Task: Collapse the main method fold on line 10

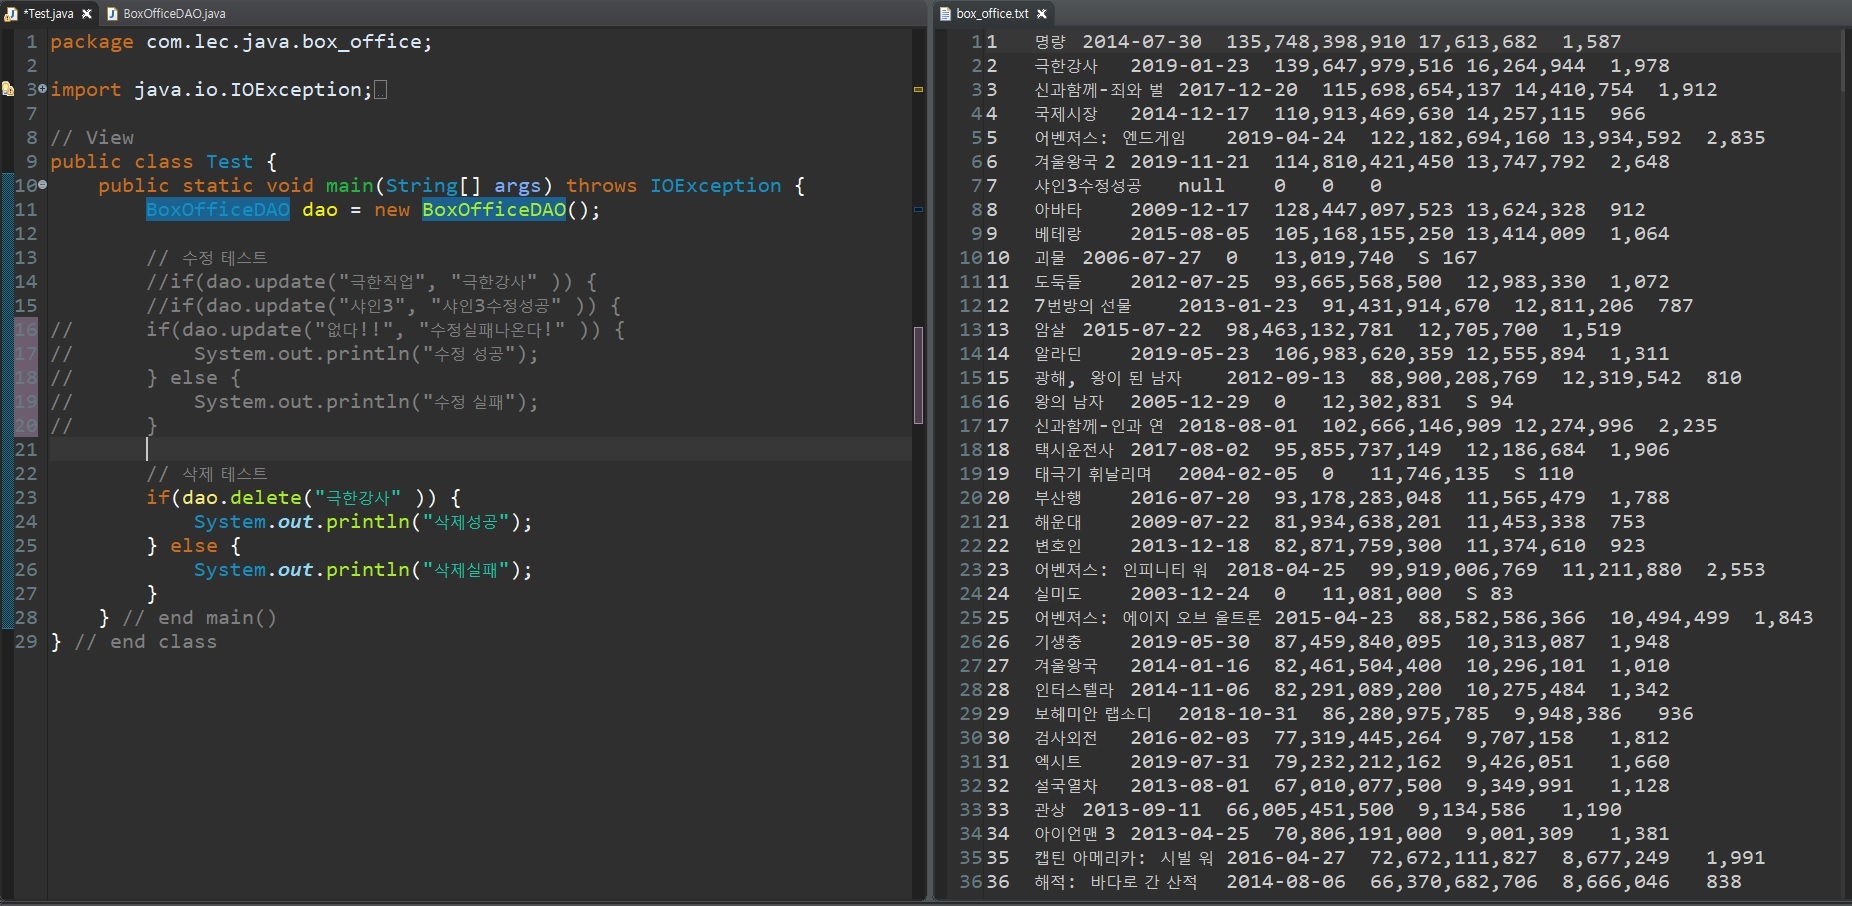Action: pyautogui.click(x=42, y=185)
